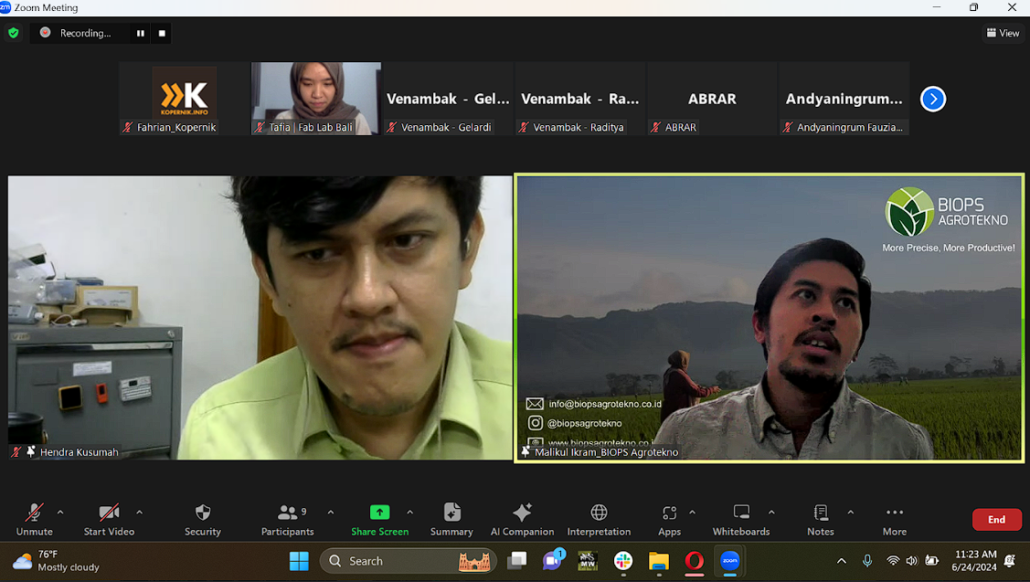Screen dimensions: 1030x582
Task: Expand video options arrow beside Start Video
Action: [x=139, y=513]
